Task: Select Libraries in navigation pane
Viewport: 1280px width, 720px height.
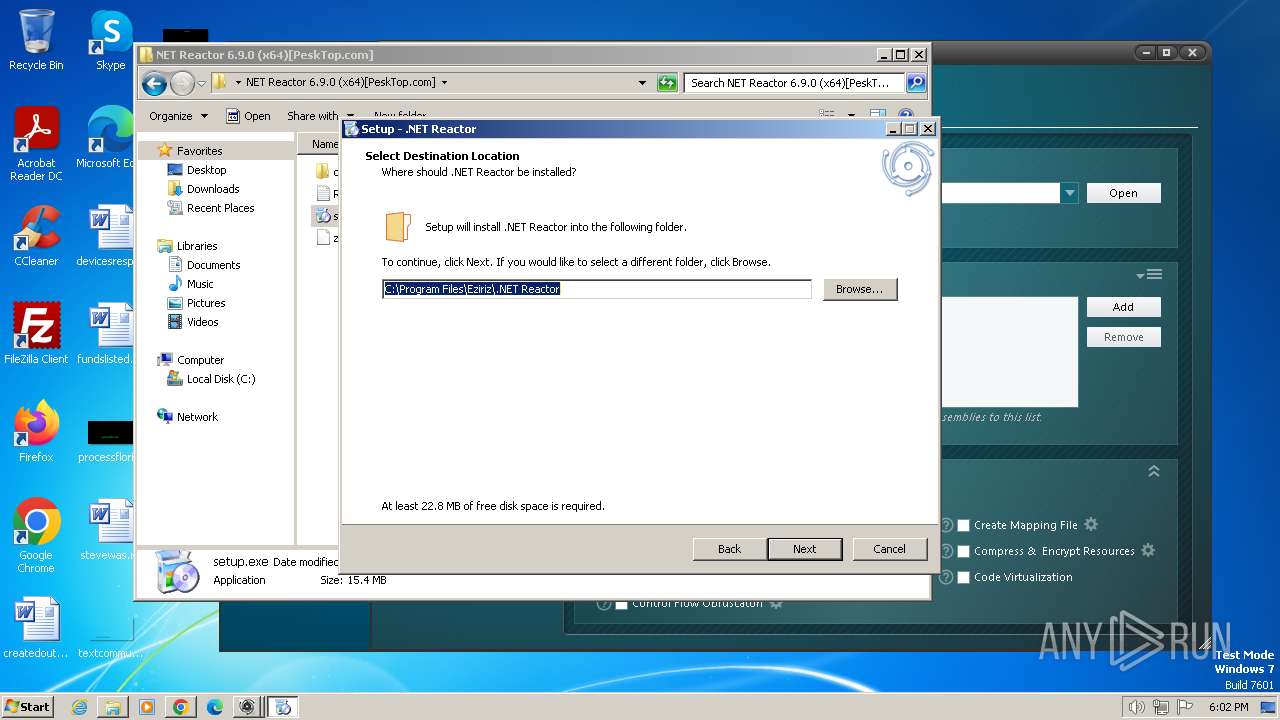Action: [197, 246]
